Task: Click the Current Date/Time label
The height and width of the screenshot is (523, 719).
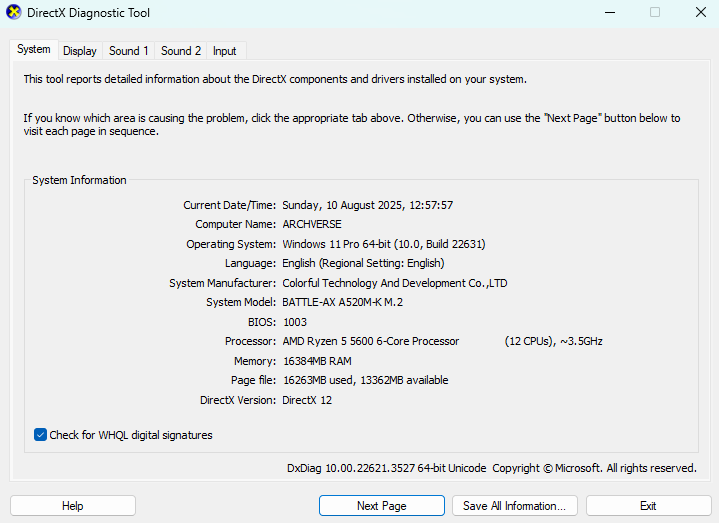Action: tap(229, 205)
